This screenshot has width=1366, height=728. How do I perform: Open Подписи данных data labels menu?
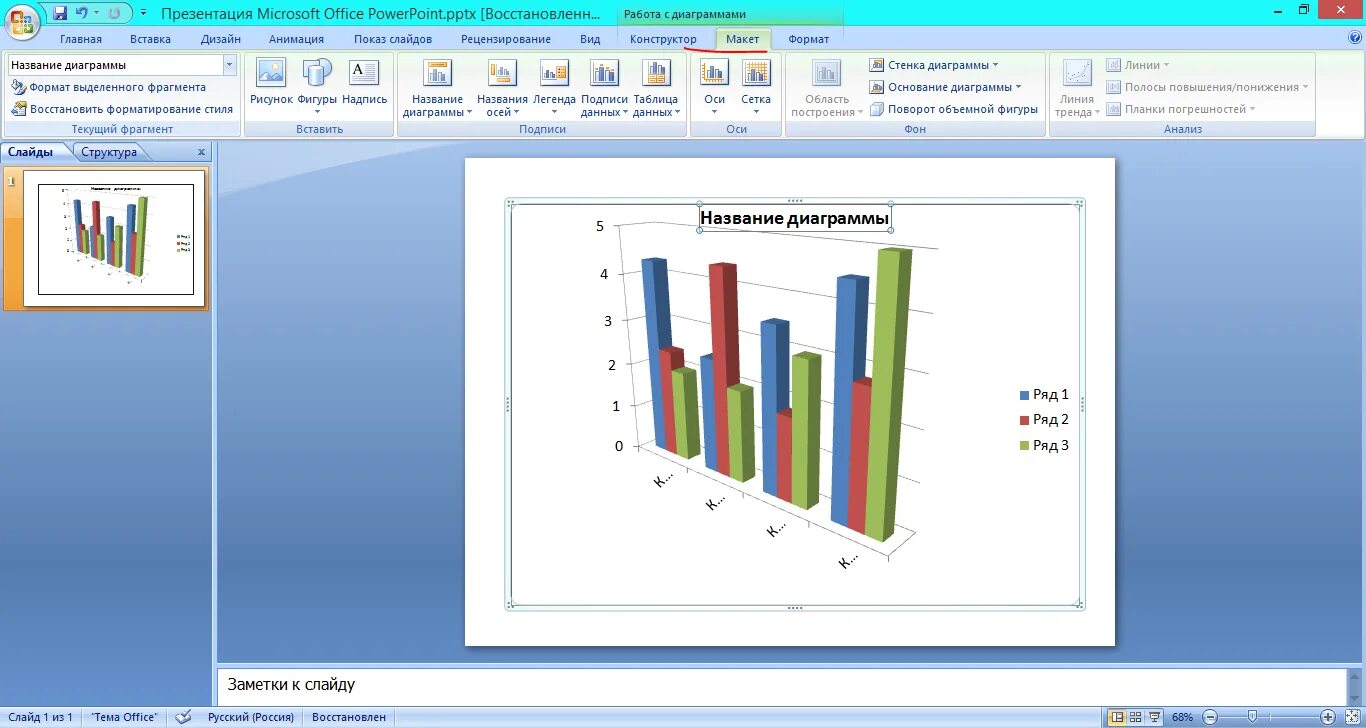(604, 88)
